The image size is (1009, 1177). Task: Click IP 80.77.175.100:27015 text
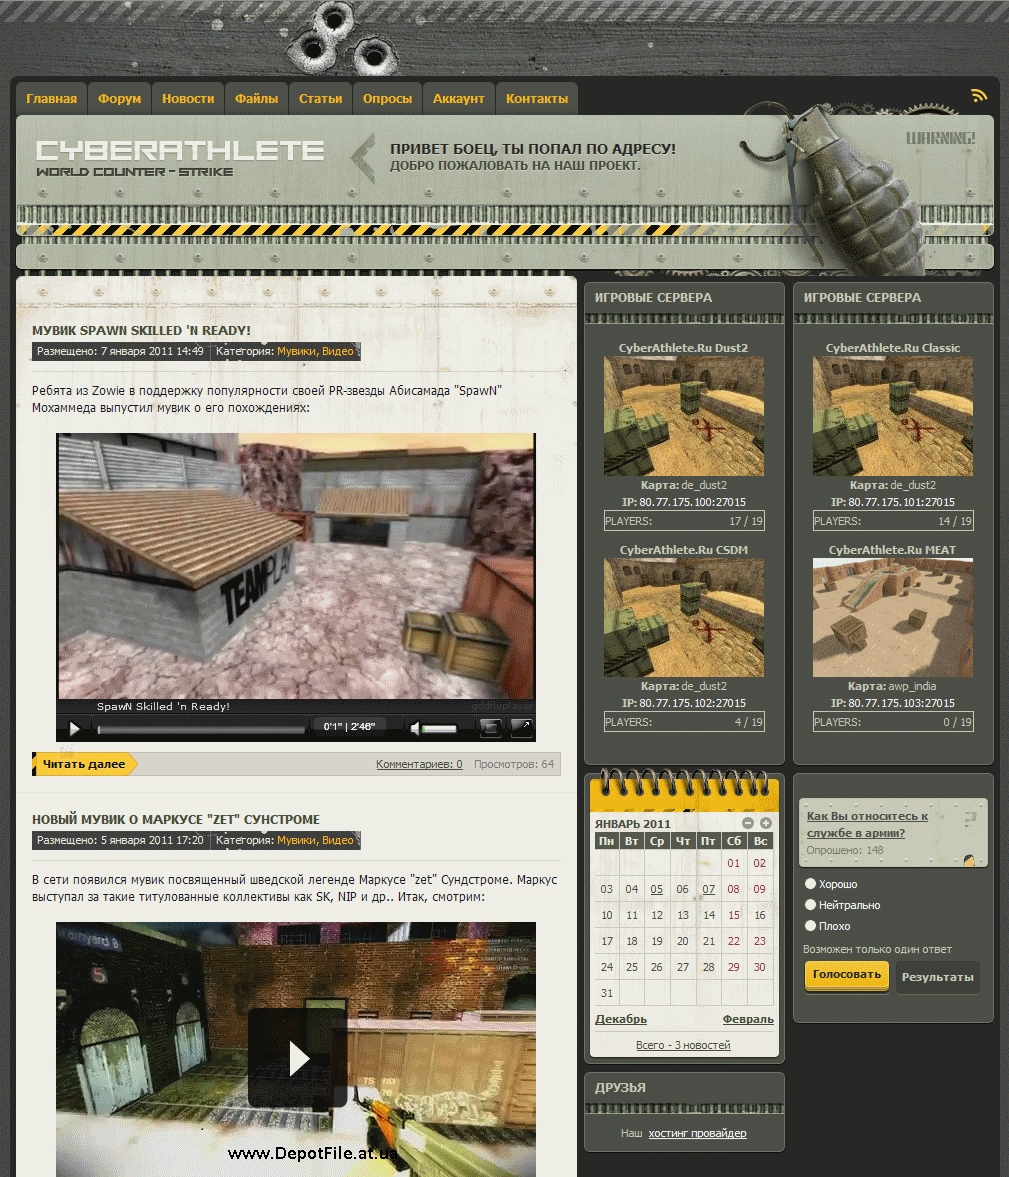coord(684,502)
